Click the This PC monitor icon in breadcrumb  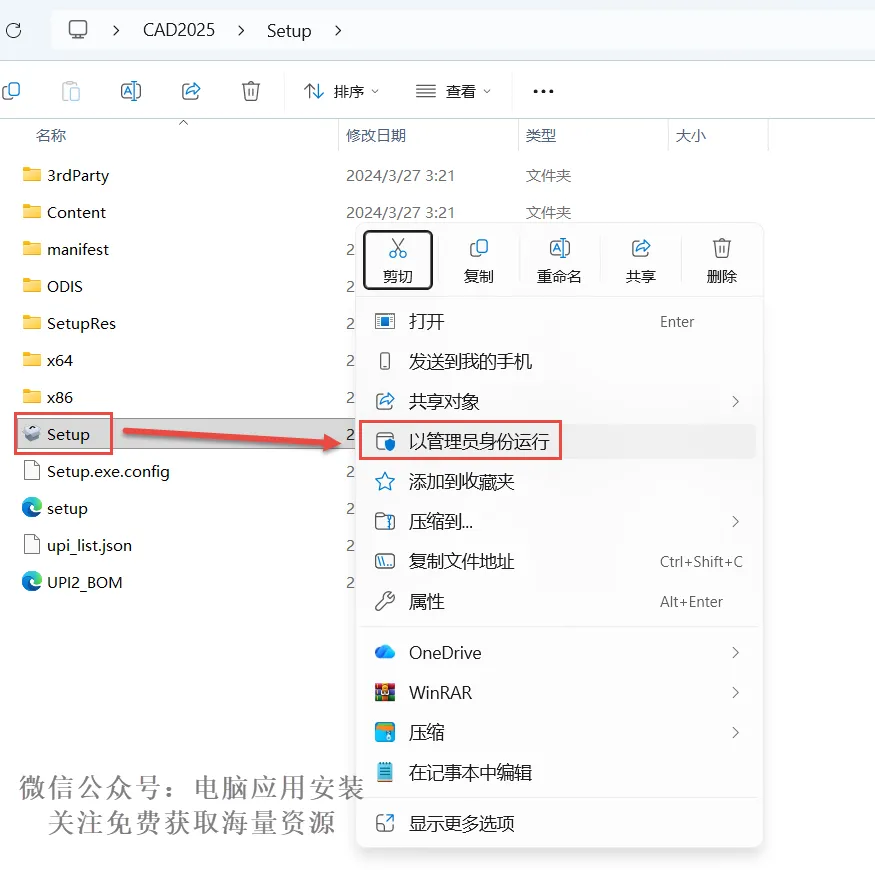point(78,30)
